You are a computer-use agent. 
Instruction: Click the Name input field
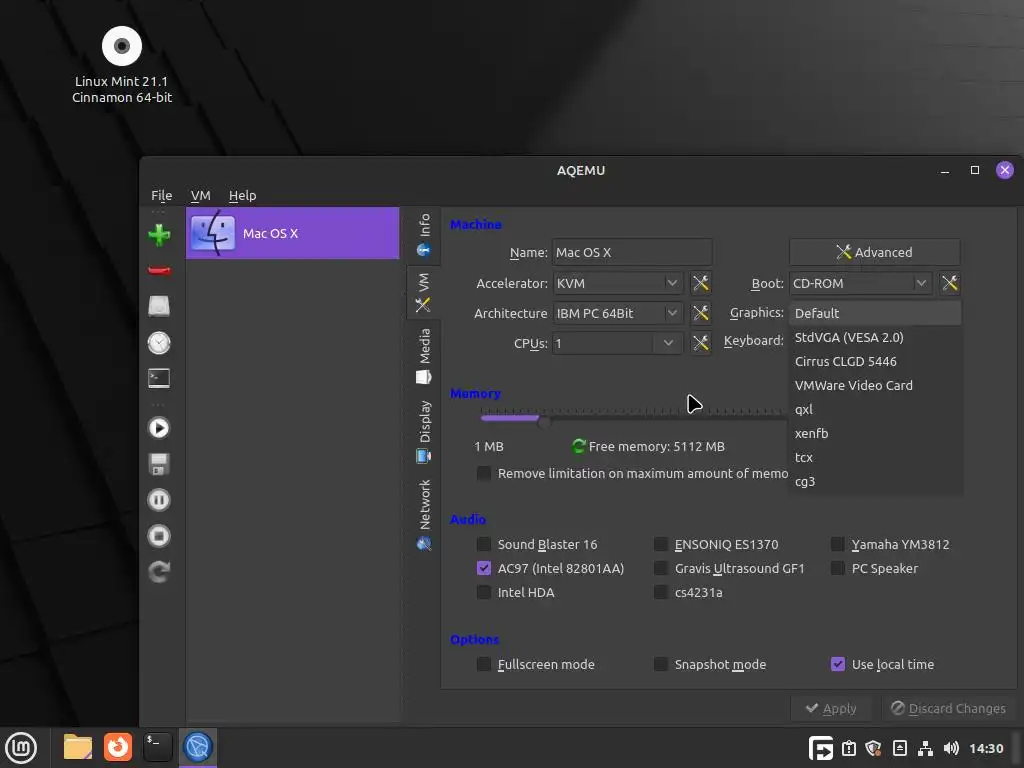click(x=632, y=253)
